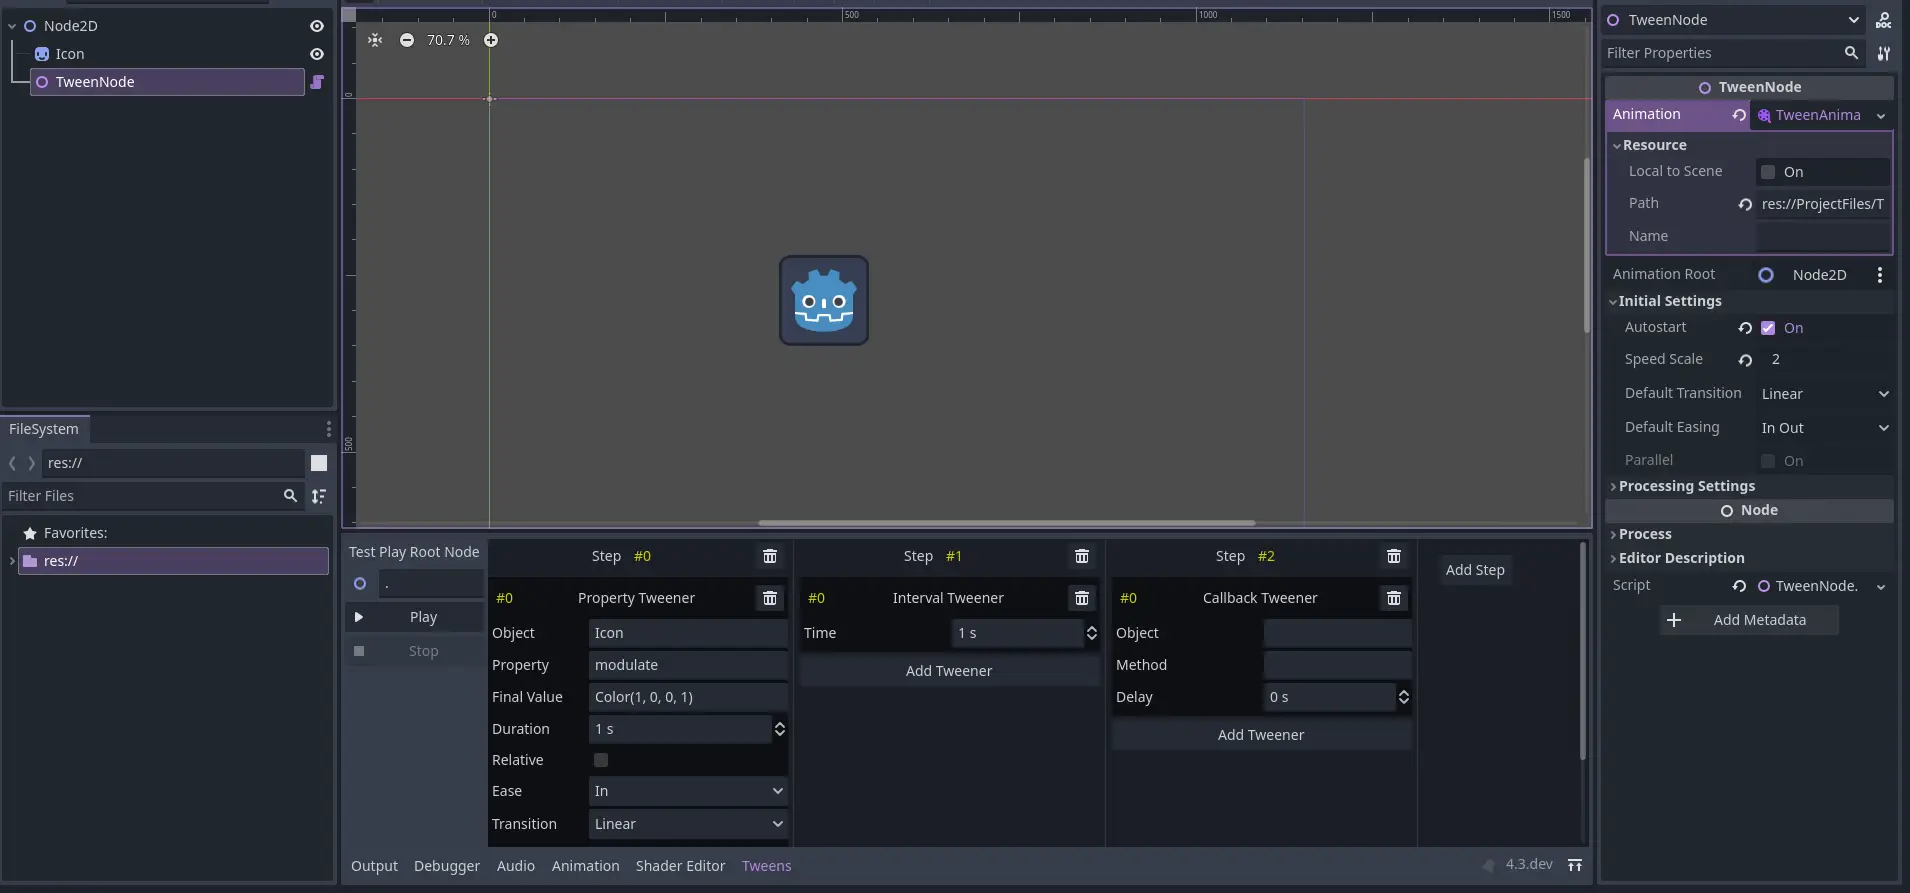The image size is (1910, 893).
Task: Add Tweener to Step #1
Action: [x=949, y=671]
